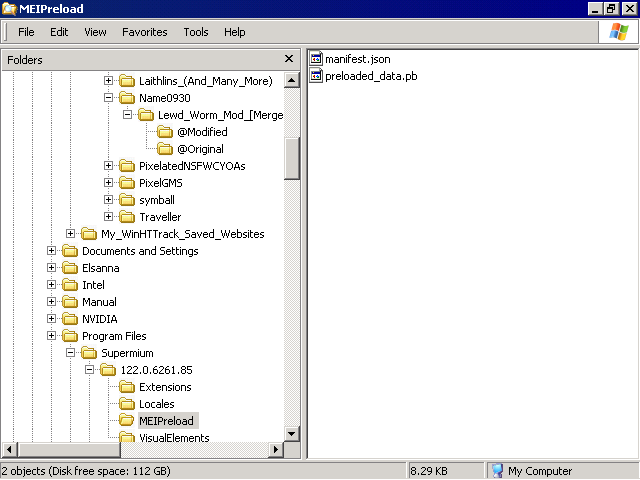Select the @Original folder label

pyautogui.click(x=200, y=149)
